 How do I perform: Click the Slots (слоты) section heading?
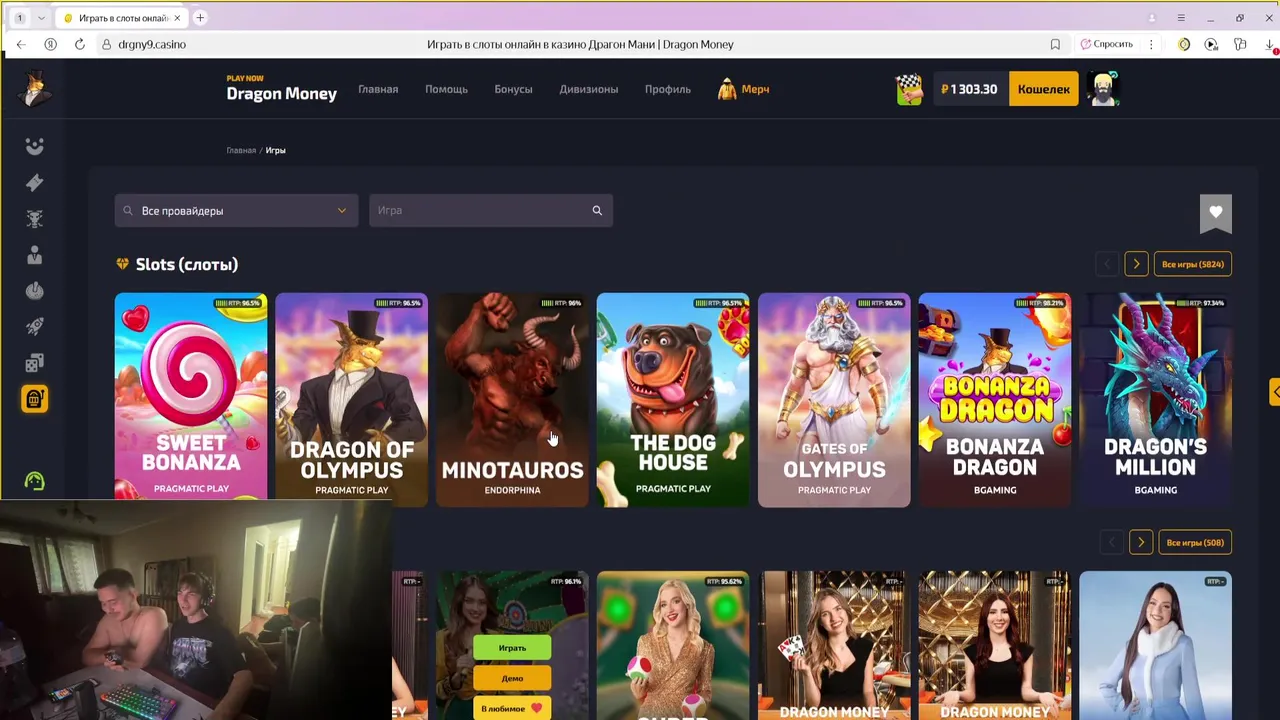pos(187,264)
